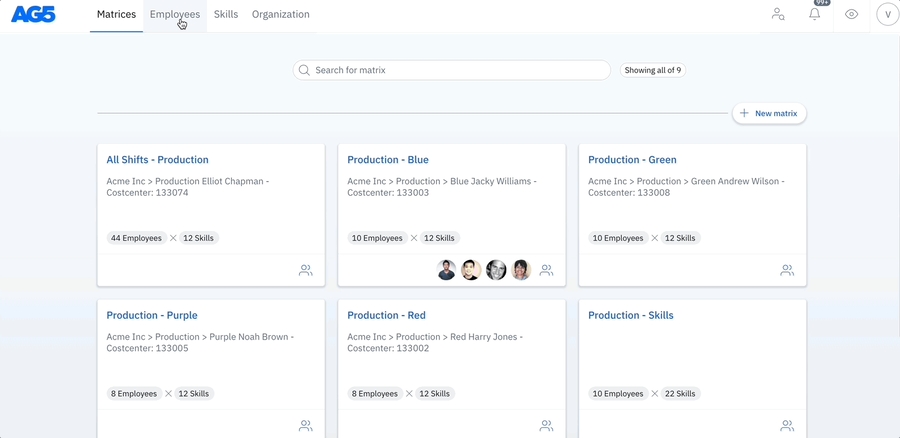The image size is (900, 438).
Task: Click the 44 Employees badge
Action: (136, 238)
